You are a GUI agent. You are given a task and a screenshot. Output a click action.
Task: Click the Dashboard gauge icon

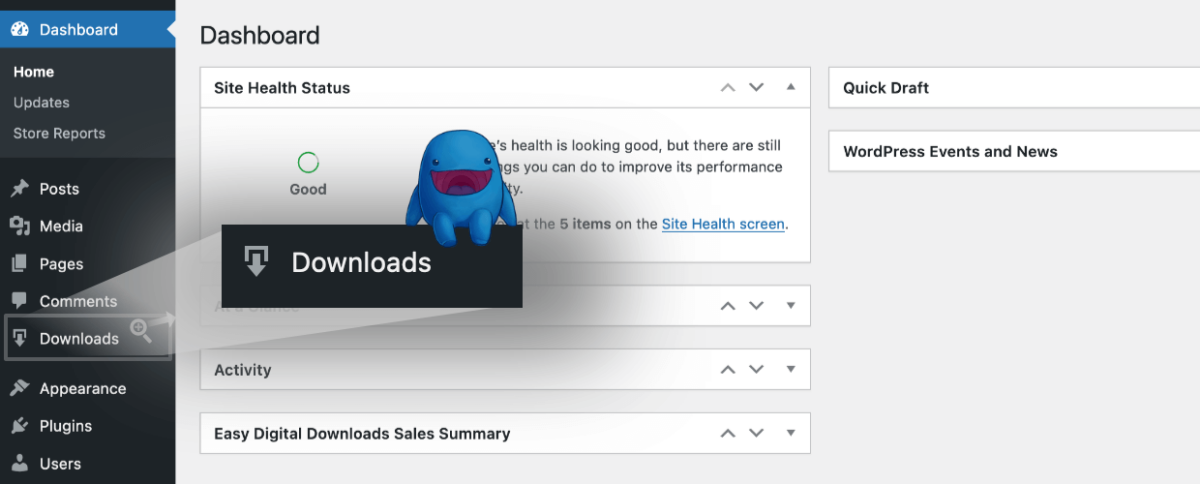tap(20, 30)
